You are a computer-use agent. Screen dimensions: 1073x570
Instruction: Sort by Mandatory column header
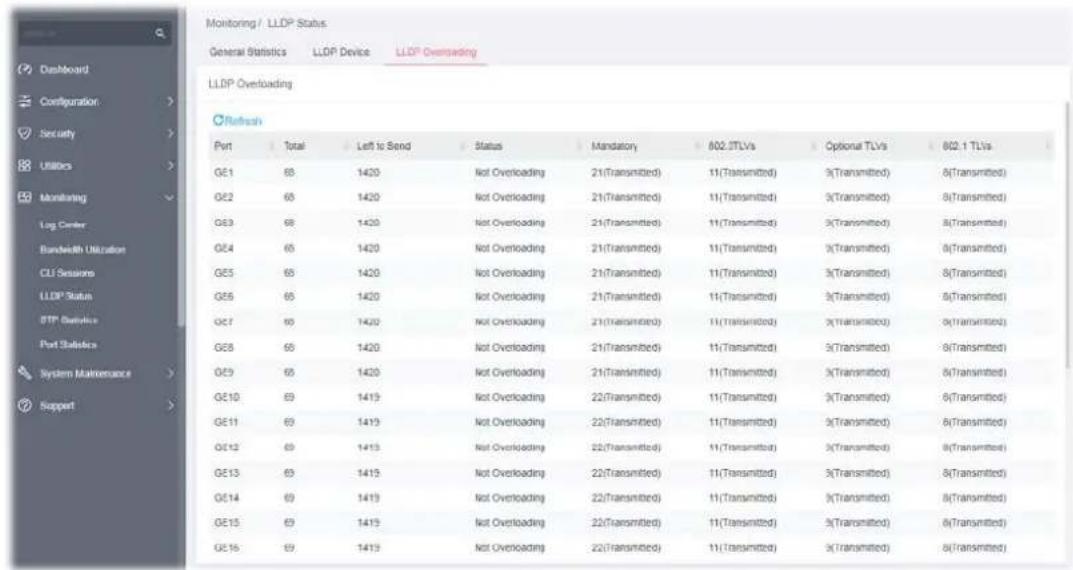[x=614, y=146]
